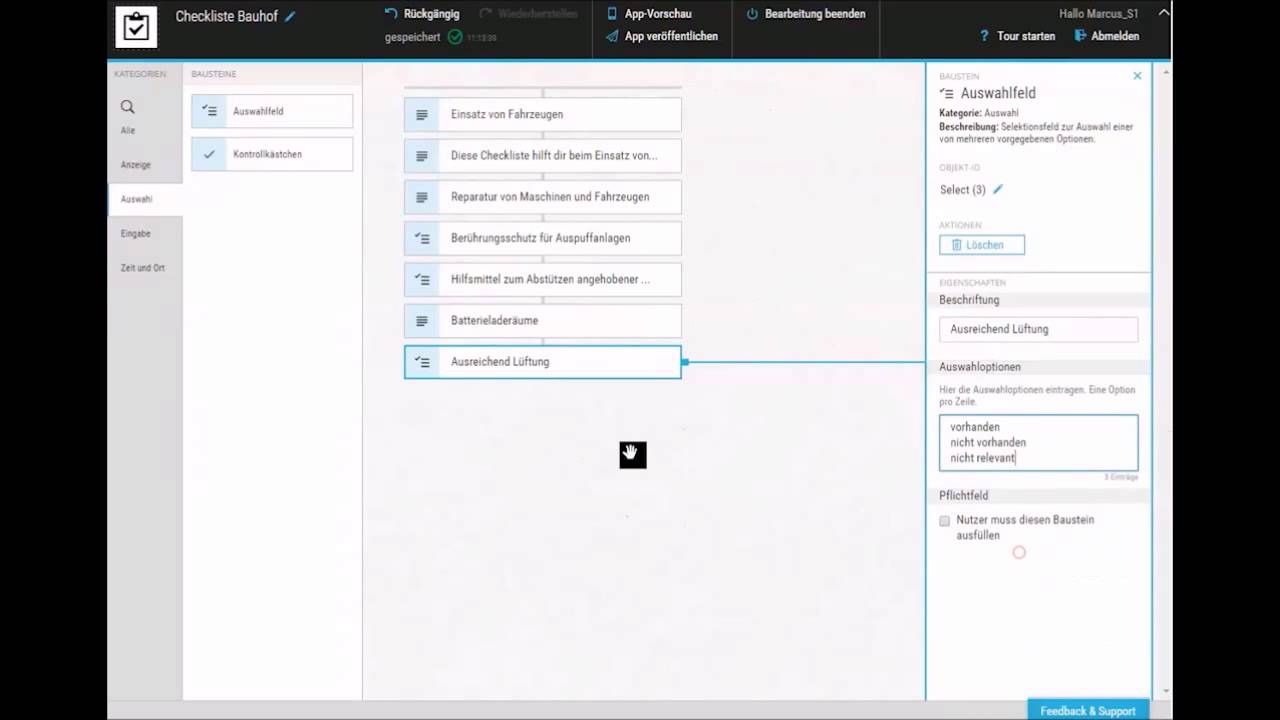Delete block with Löschen button
The height and width of the screenshot is (720, 1280).
(982, 245)
